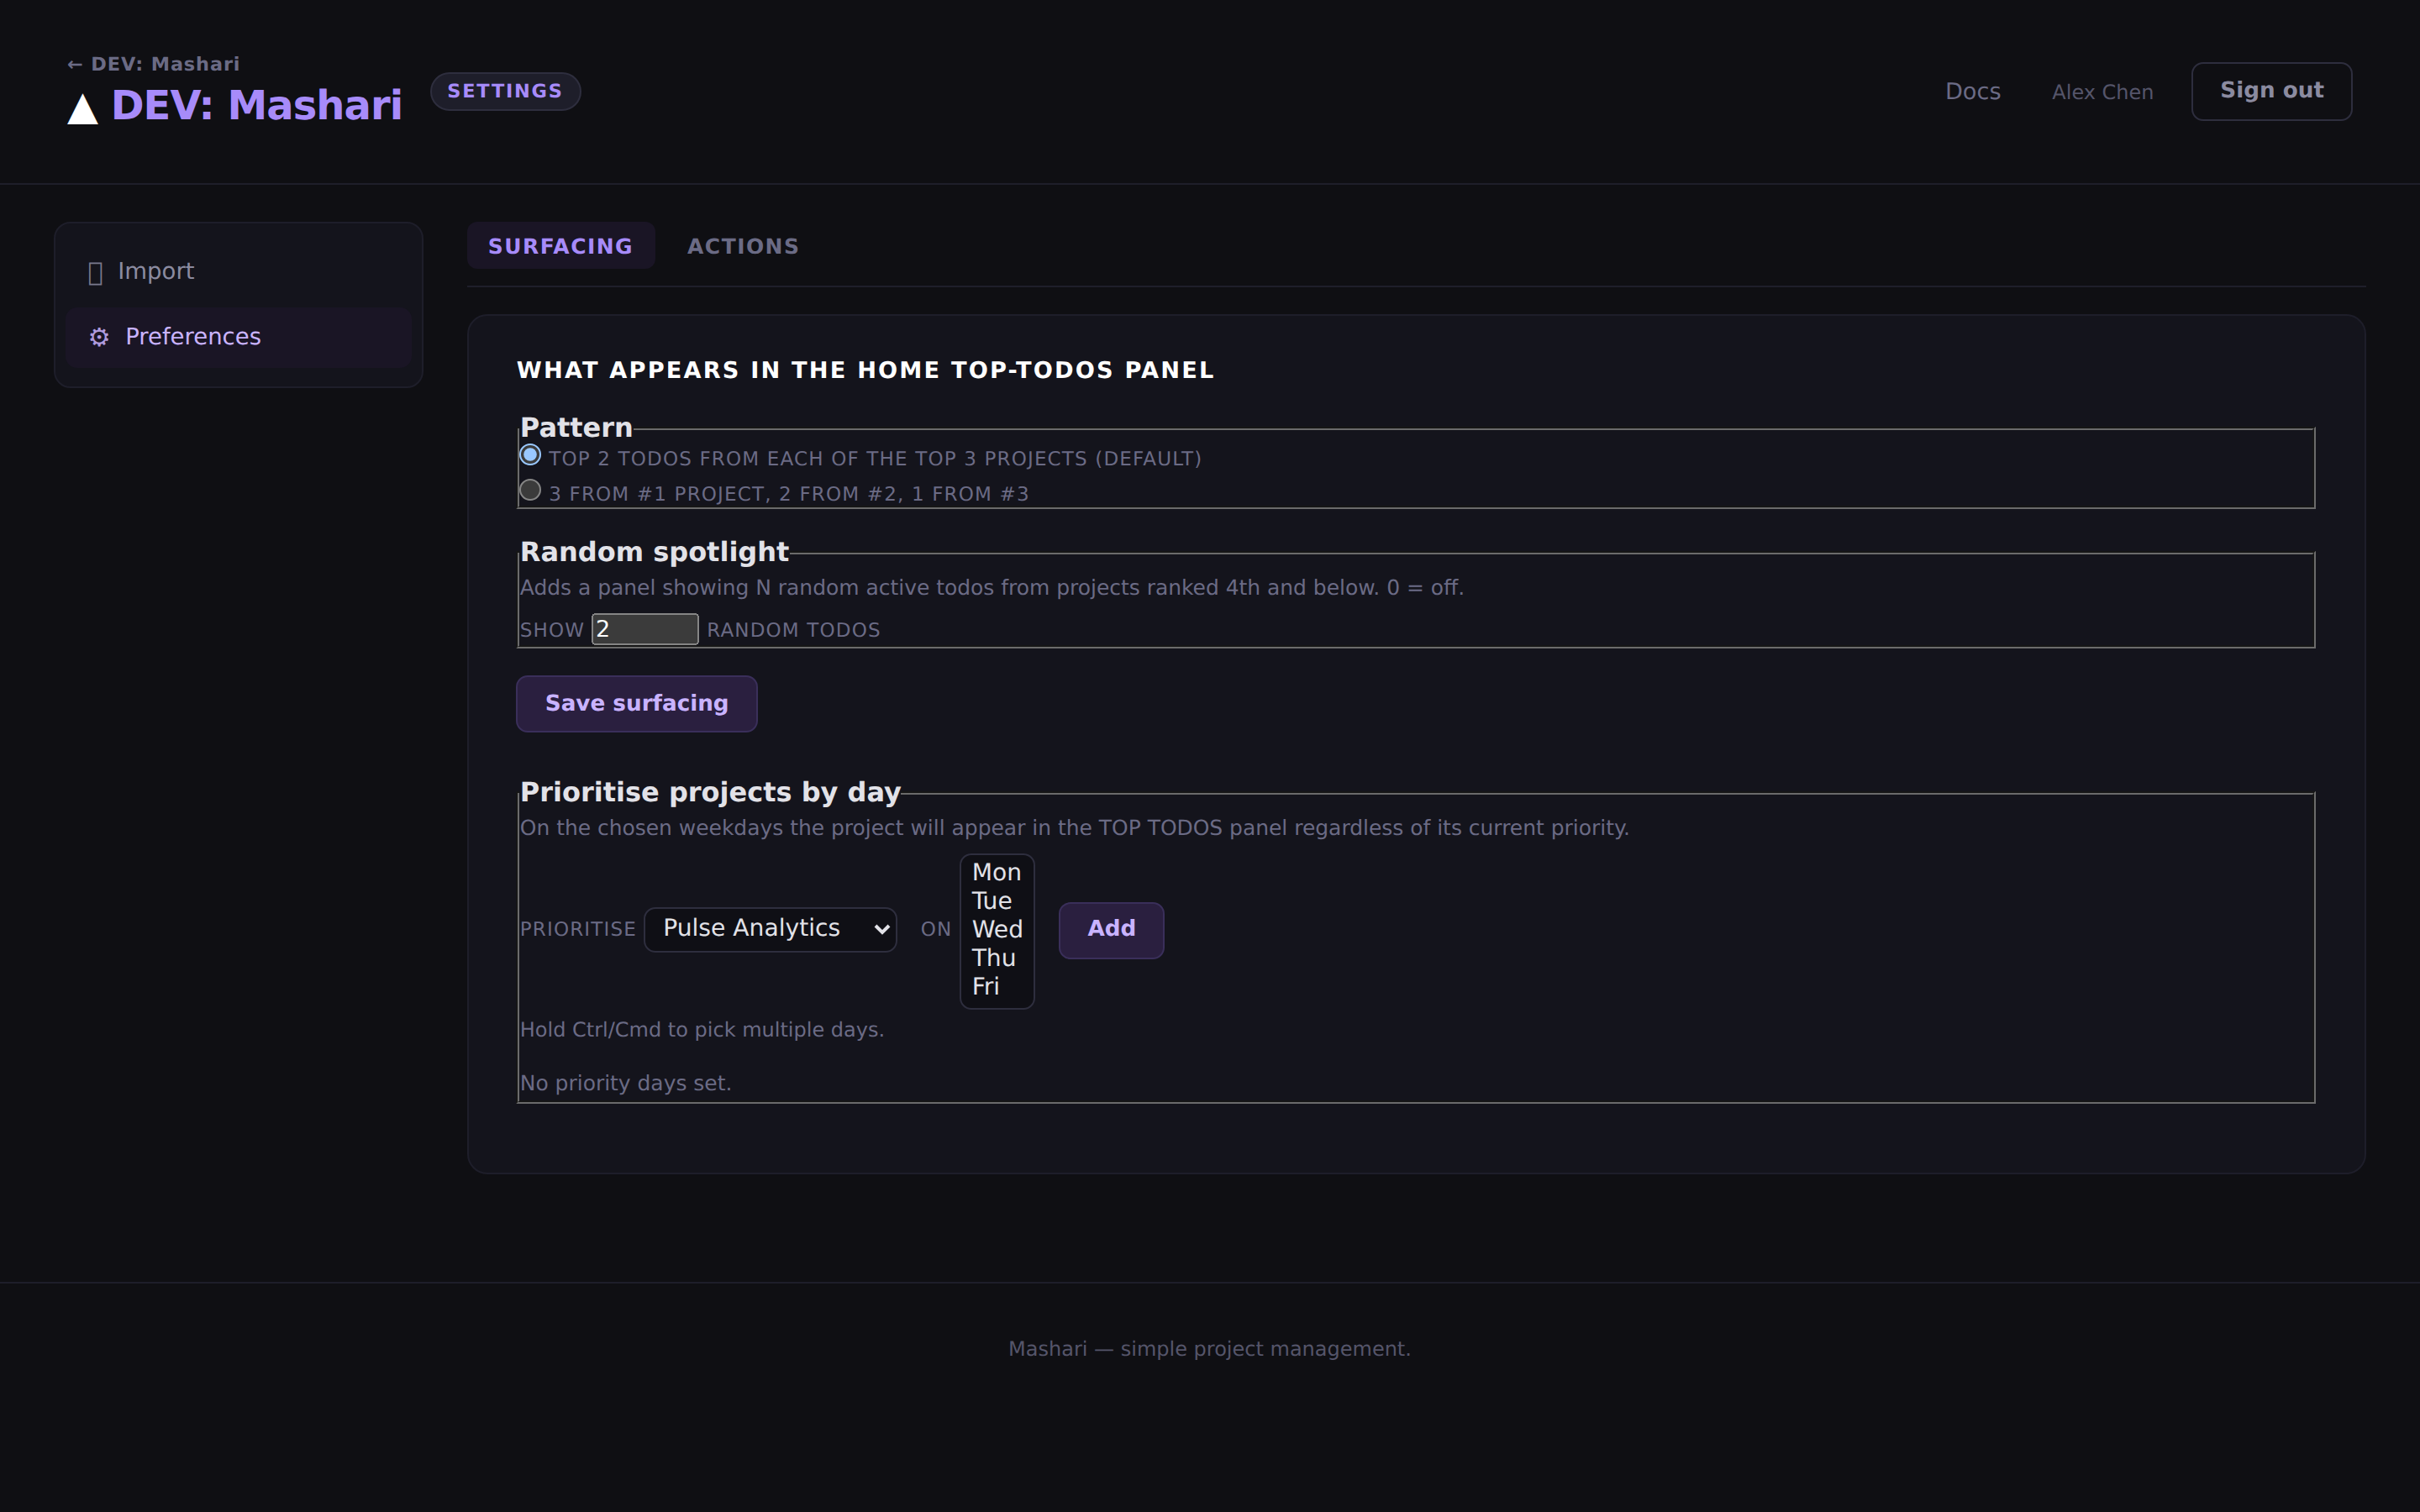The width and height of the screenshot is (2420, 1512).
Task: Click the 'Random spotlight' section label
Action: tap(654, 552)
